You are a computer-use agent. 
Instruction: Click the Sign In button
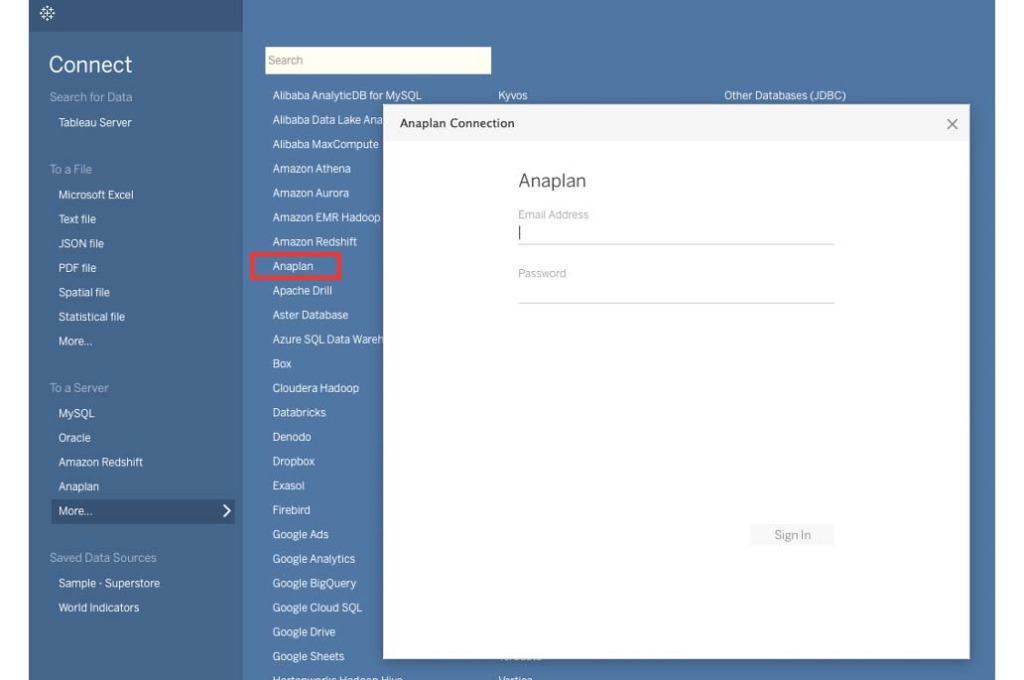pyautogui.click(x=792, y=535)
